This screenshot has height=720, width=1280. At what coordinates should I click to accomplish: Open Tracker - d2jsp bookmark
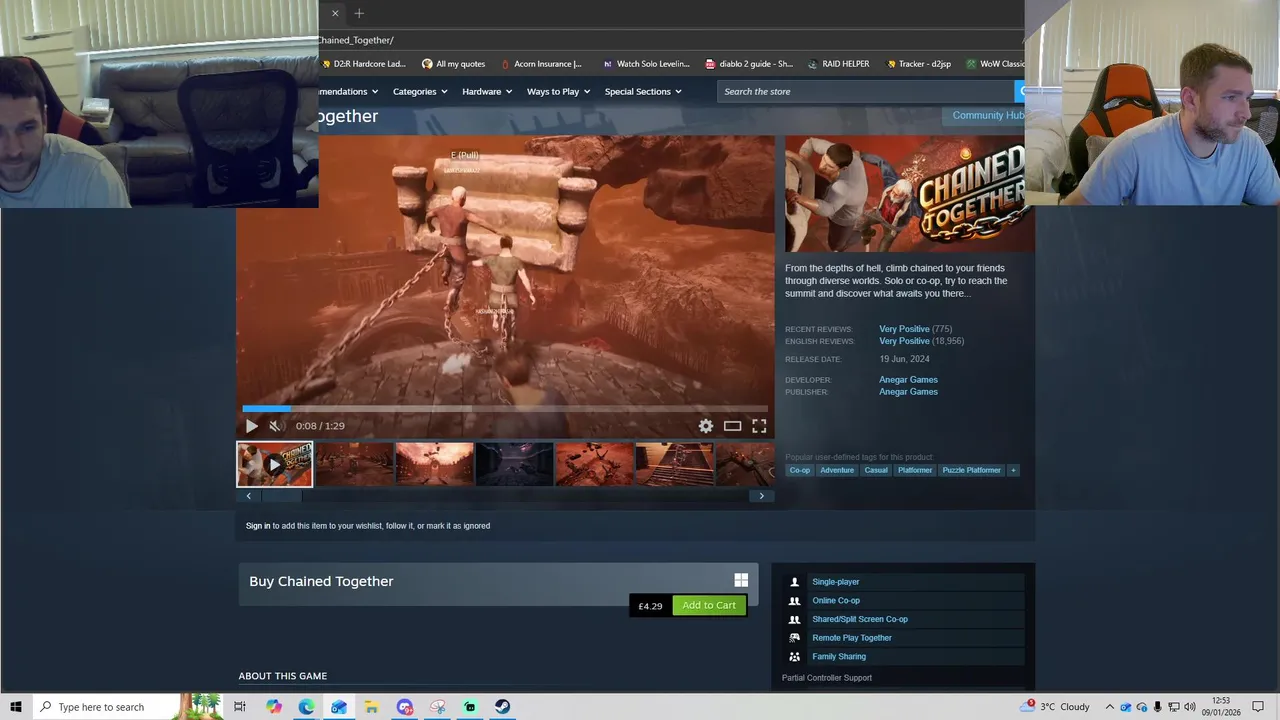pos(918,64)
